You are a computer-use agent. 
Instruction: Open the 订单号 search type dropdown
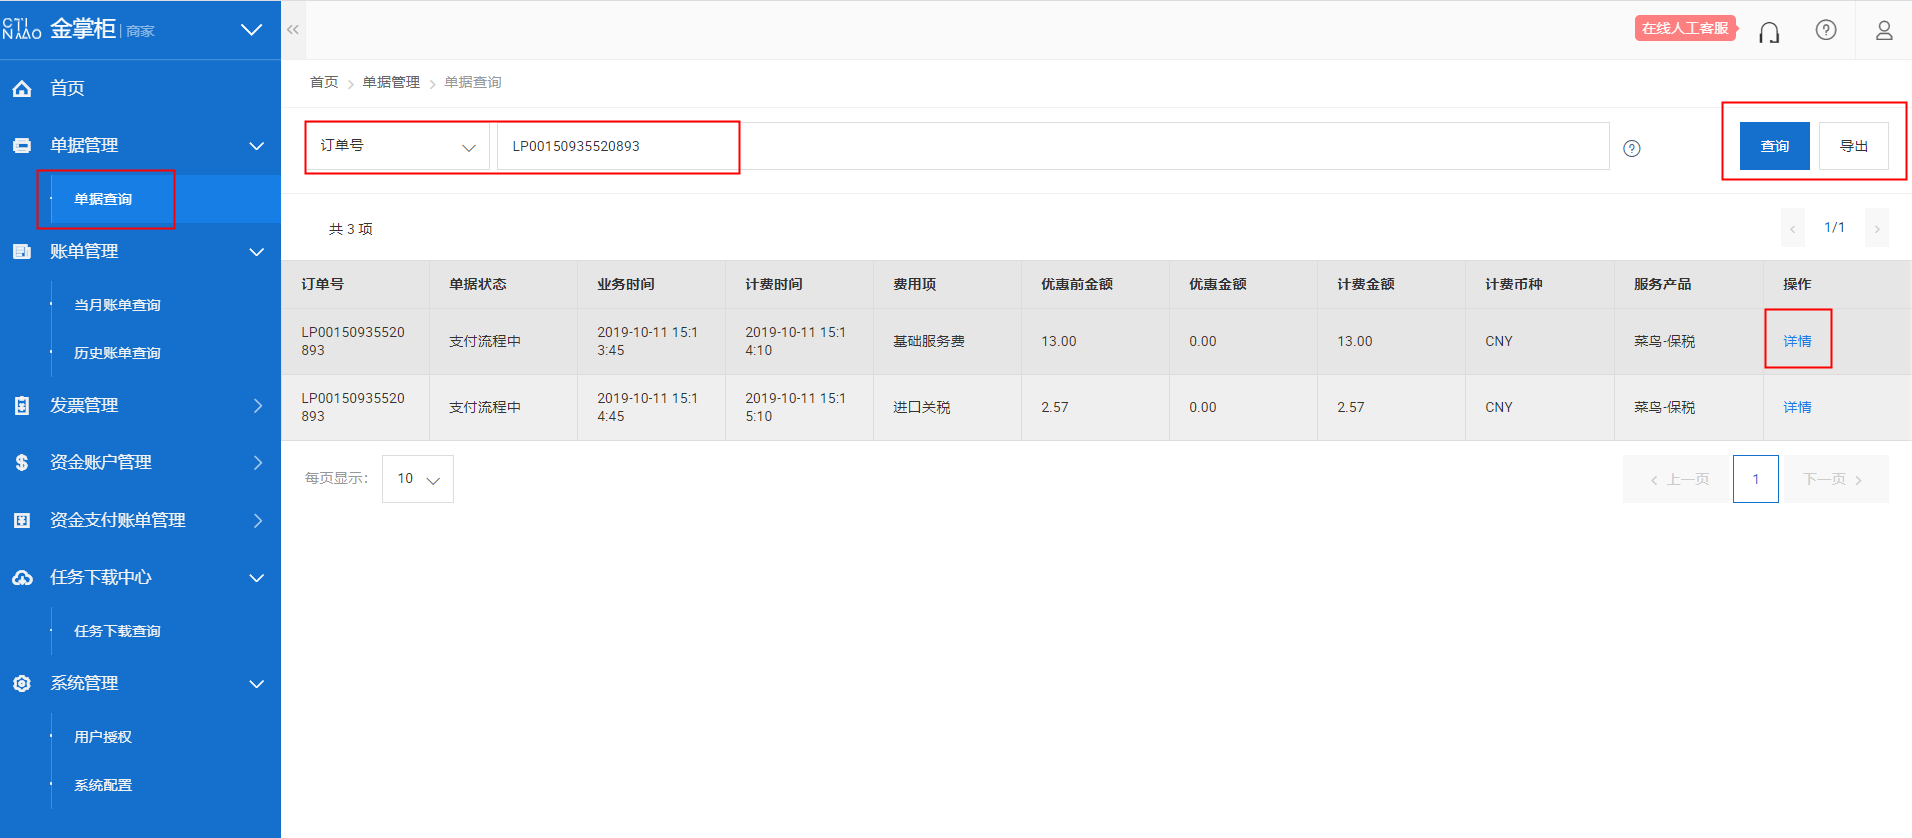point(397,146)
